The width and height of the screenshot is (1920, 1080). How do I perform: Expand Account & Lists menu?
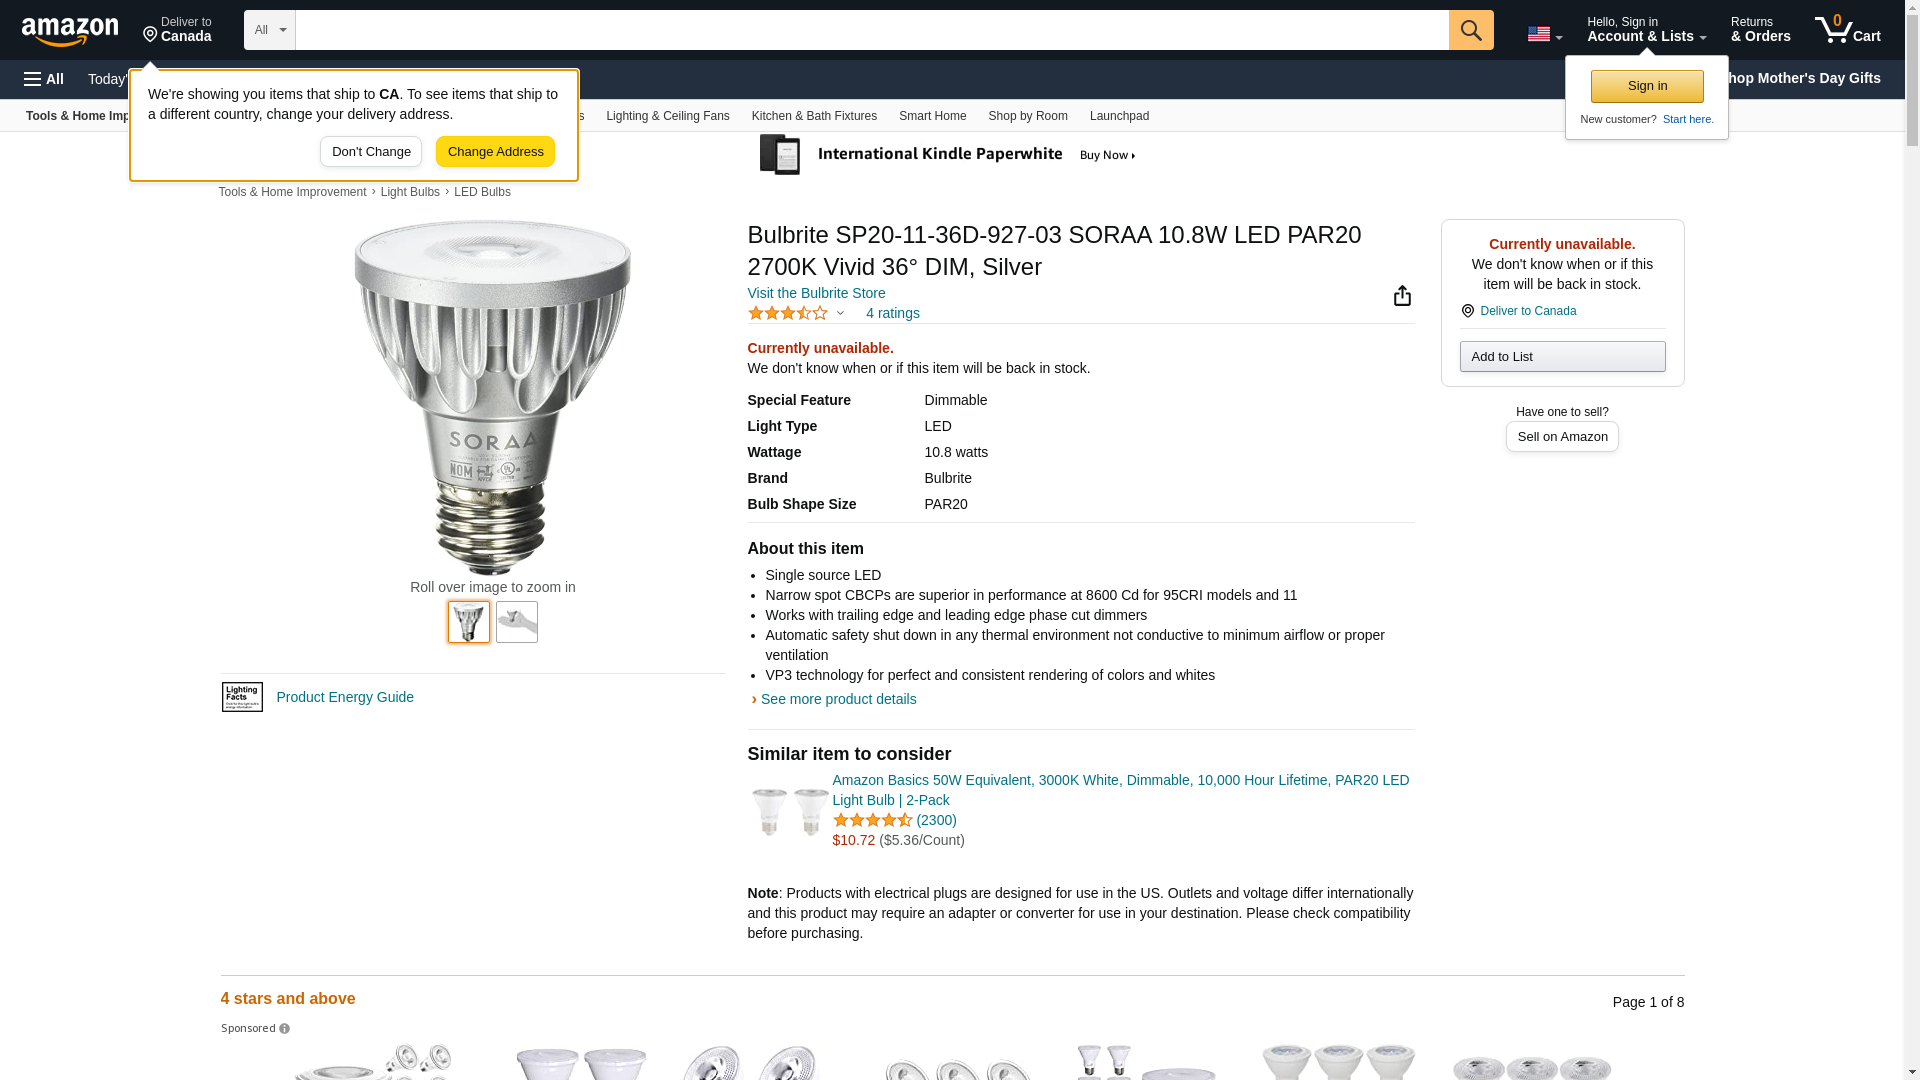1646,30
